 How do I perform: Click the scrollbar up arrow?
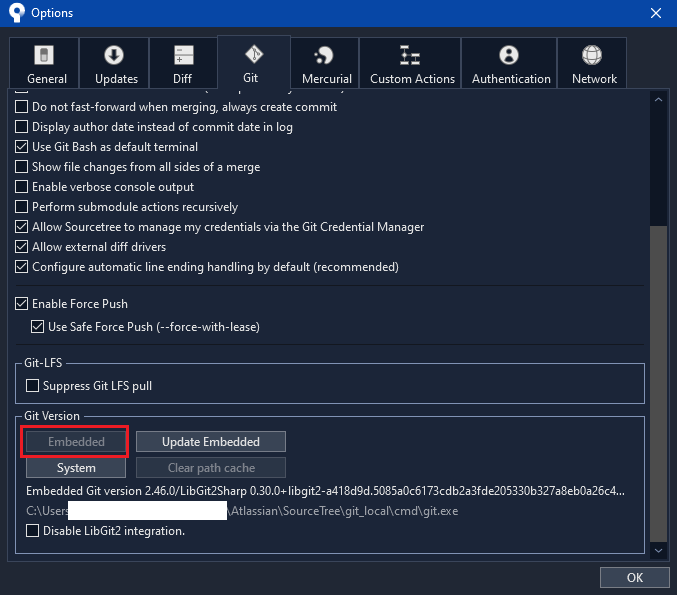click(x=658, y=100)
